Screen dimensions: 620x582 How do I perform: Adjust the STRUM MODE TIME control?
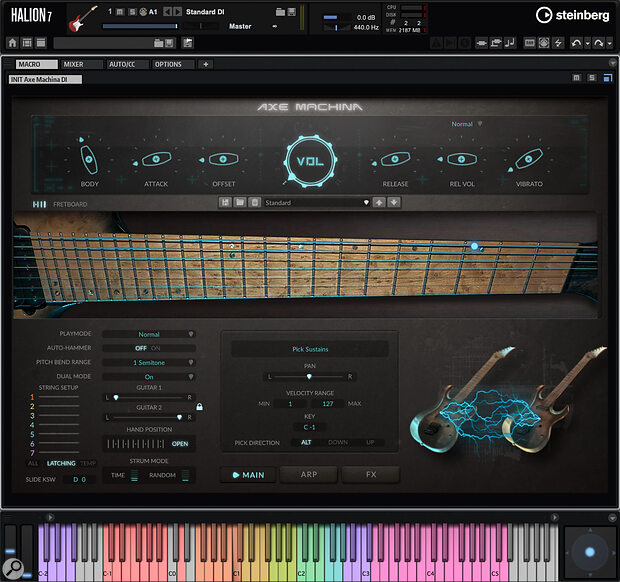[x=134, y=475]
